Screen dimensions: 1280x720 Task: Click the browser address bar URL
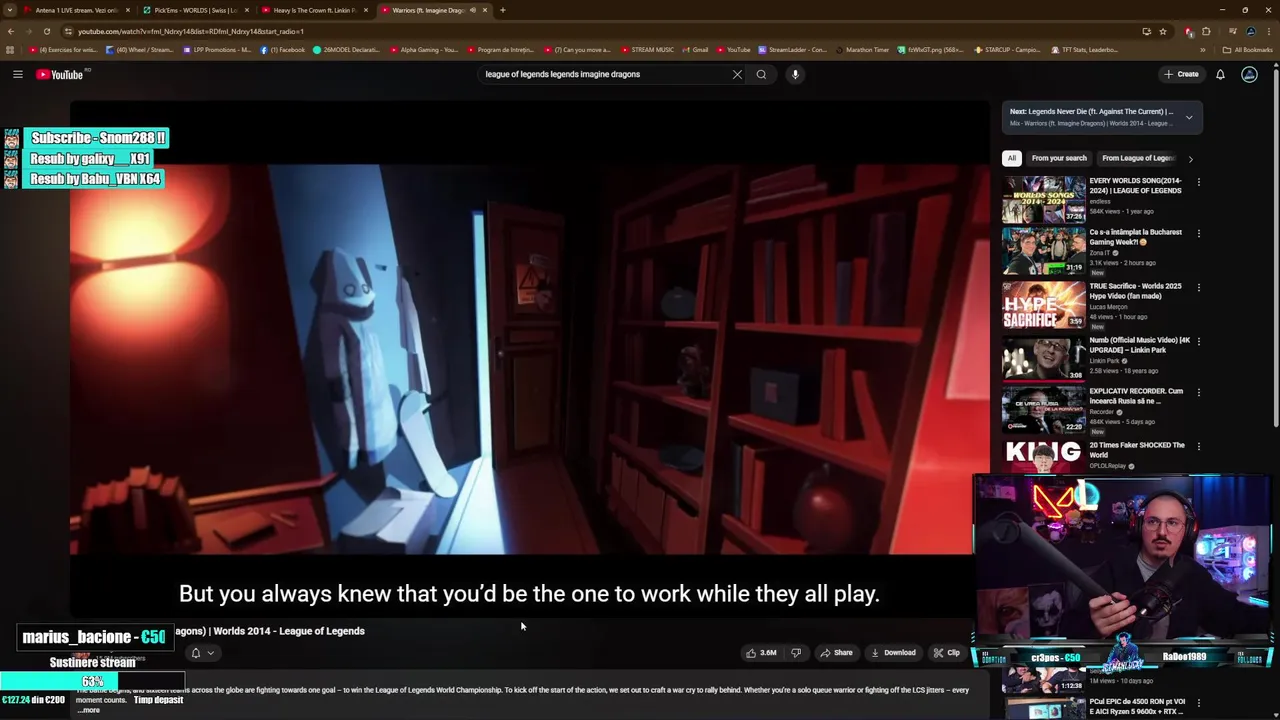(190, 31)
